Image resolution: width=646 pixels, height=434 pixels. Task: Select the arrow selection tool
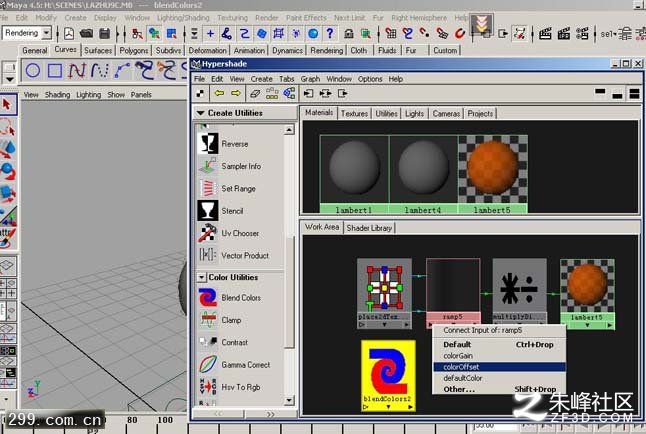point(7,104)
